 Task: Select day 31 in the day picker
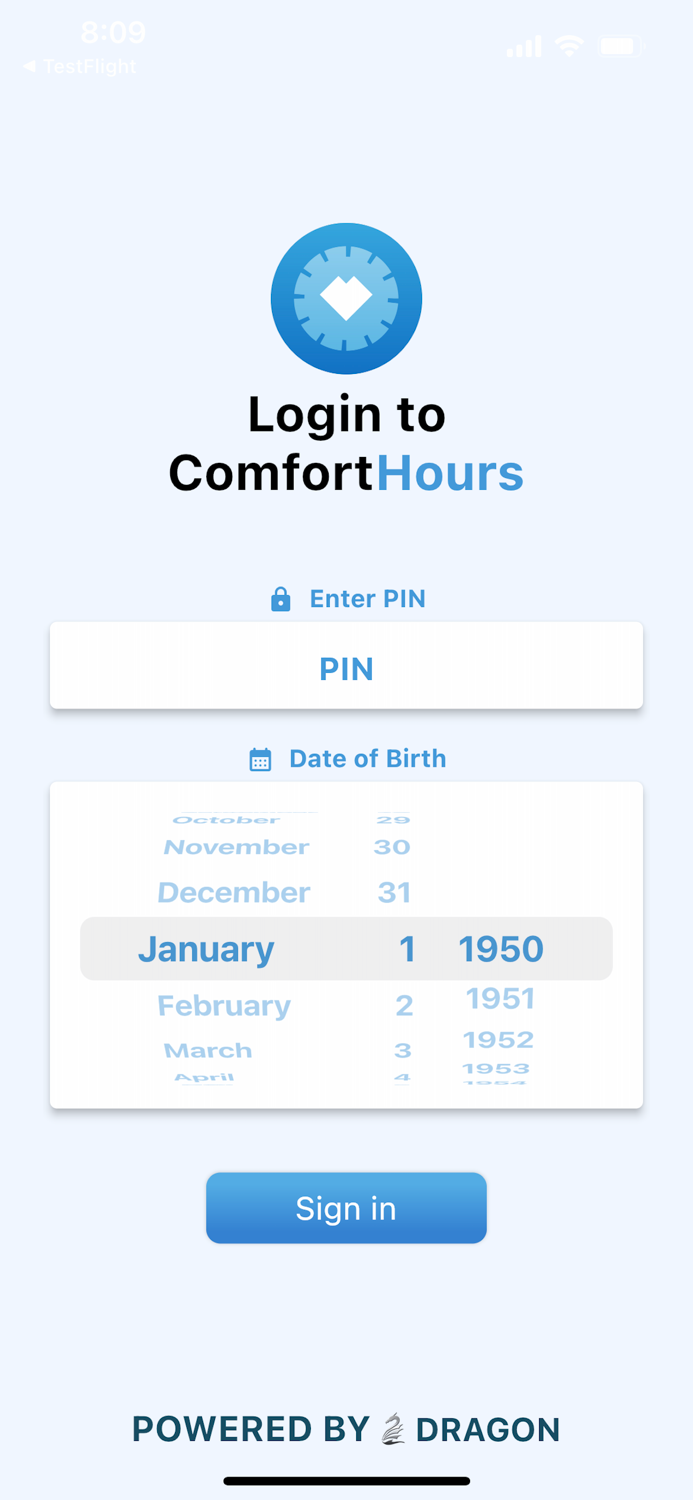[x=392, y=892]
